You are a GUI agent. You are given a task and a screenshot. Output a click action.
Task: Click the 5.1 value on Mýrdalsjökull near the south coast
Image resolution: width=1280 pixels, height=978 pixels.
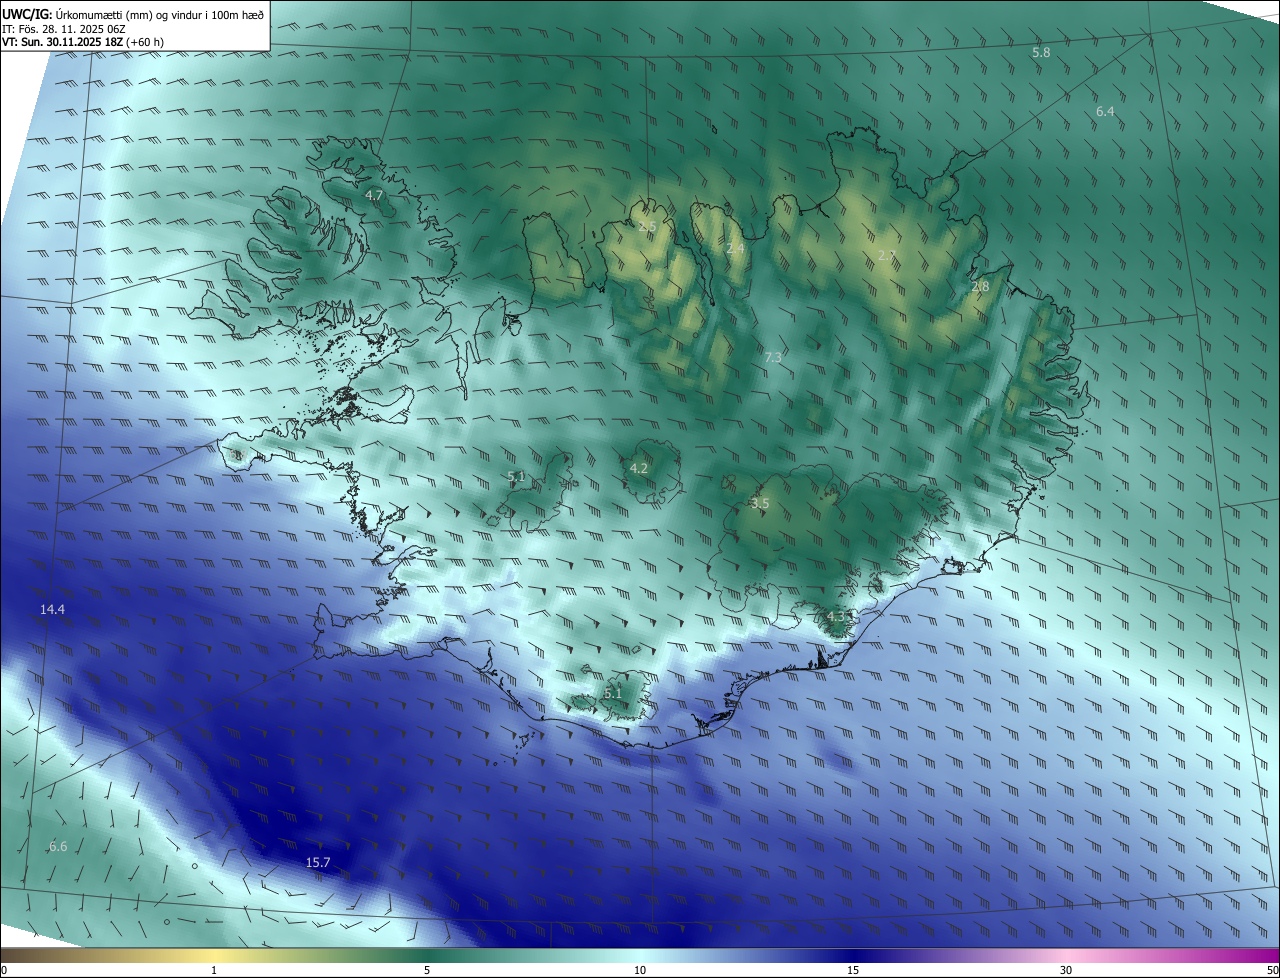pos(613,693)
